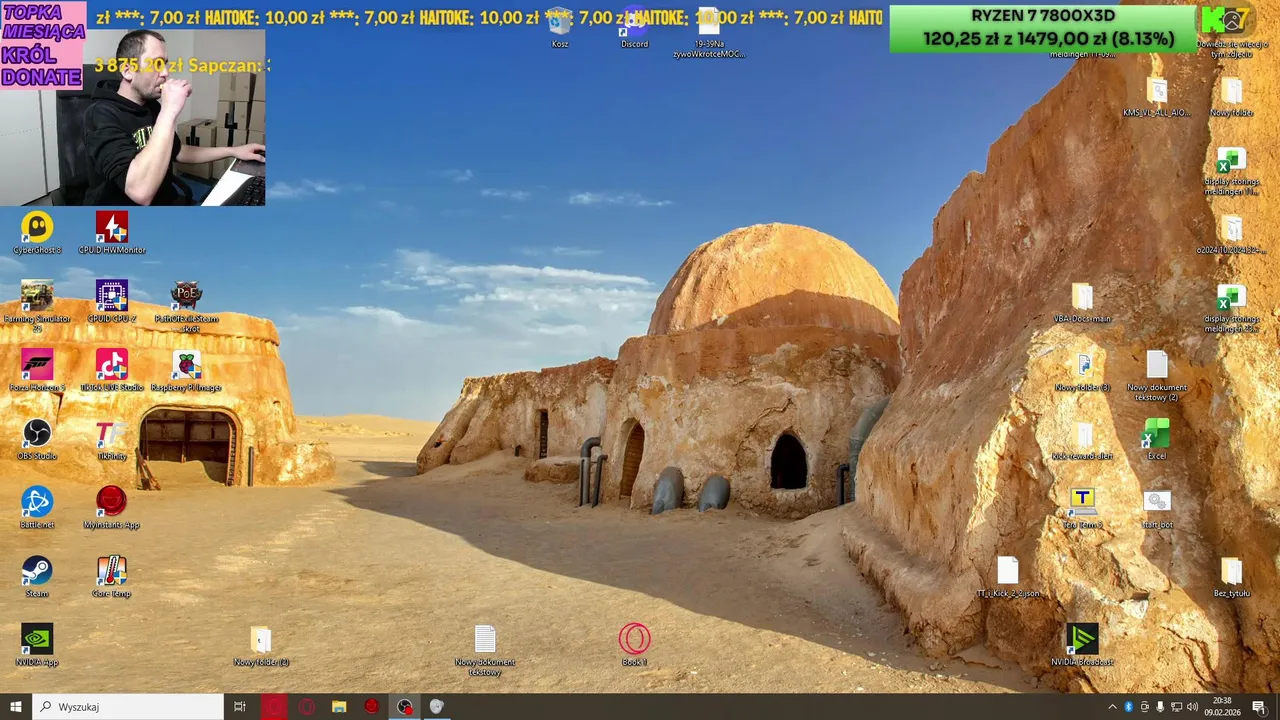Open the volume control in the tray

click(1192, 707)
